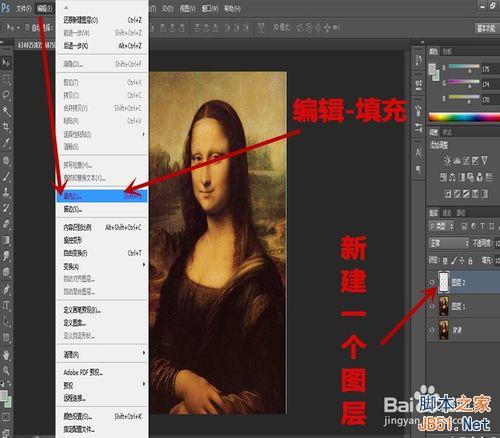Viewport: 500px width, 438px height.
Task: Switch to the 路径 Paths tab
Action: coord(461,213)
